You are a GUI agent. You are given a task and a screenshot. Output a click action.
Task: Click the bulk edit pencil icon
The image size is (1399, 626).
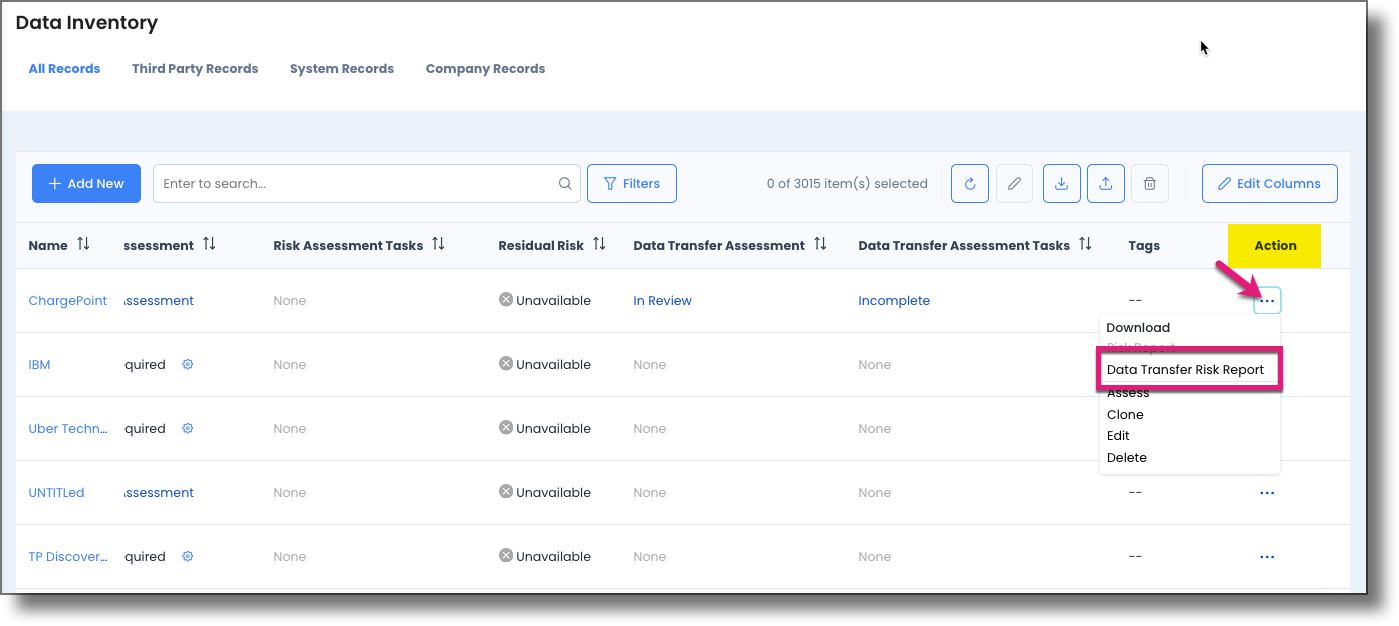(1013, 183)
